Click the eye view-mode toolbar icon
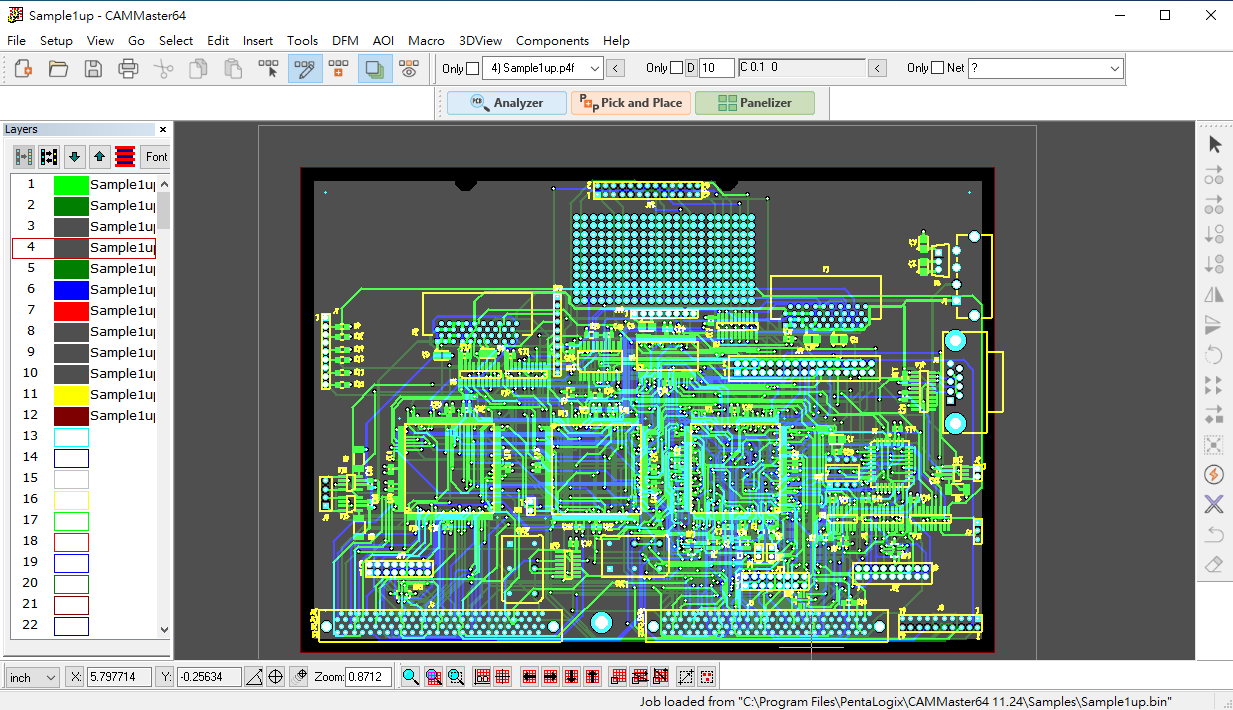The image size is (1233, 710). click(408, 69)
